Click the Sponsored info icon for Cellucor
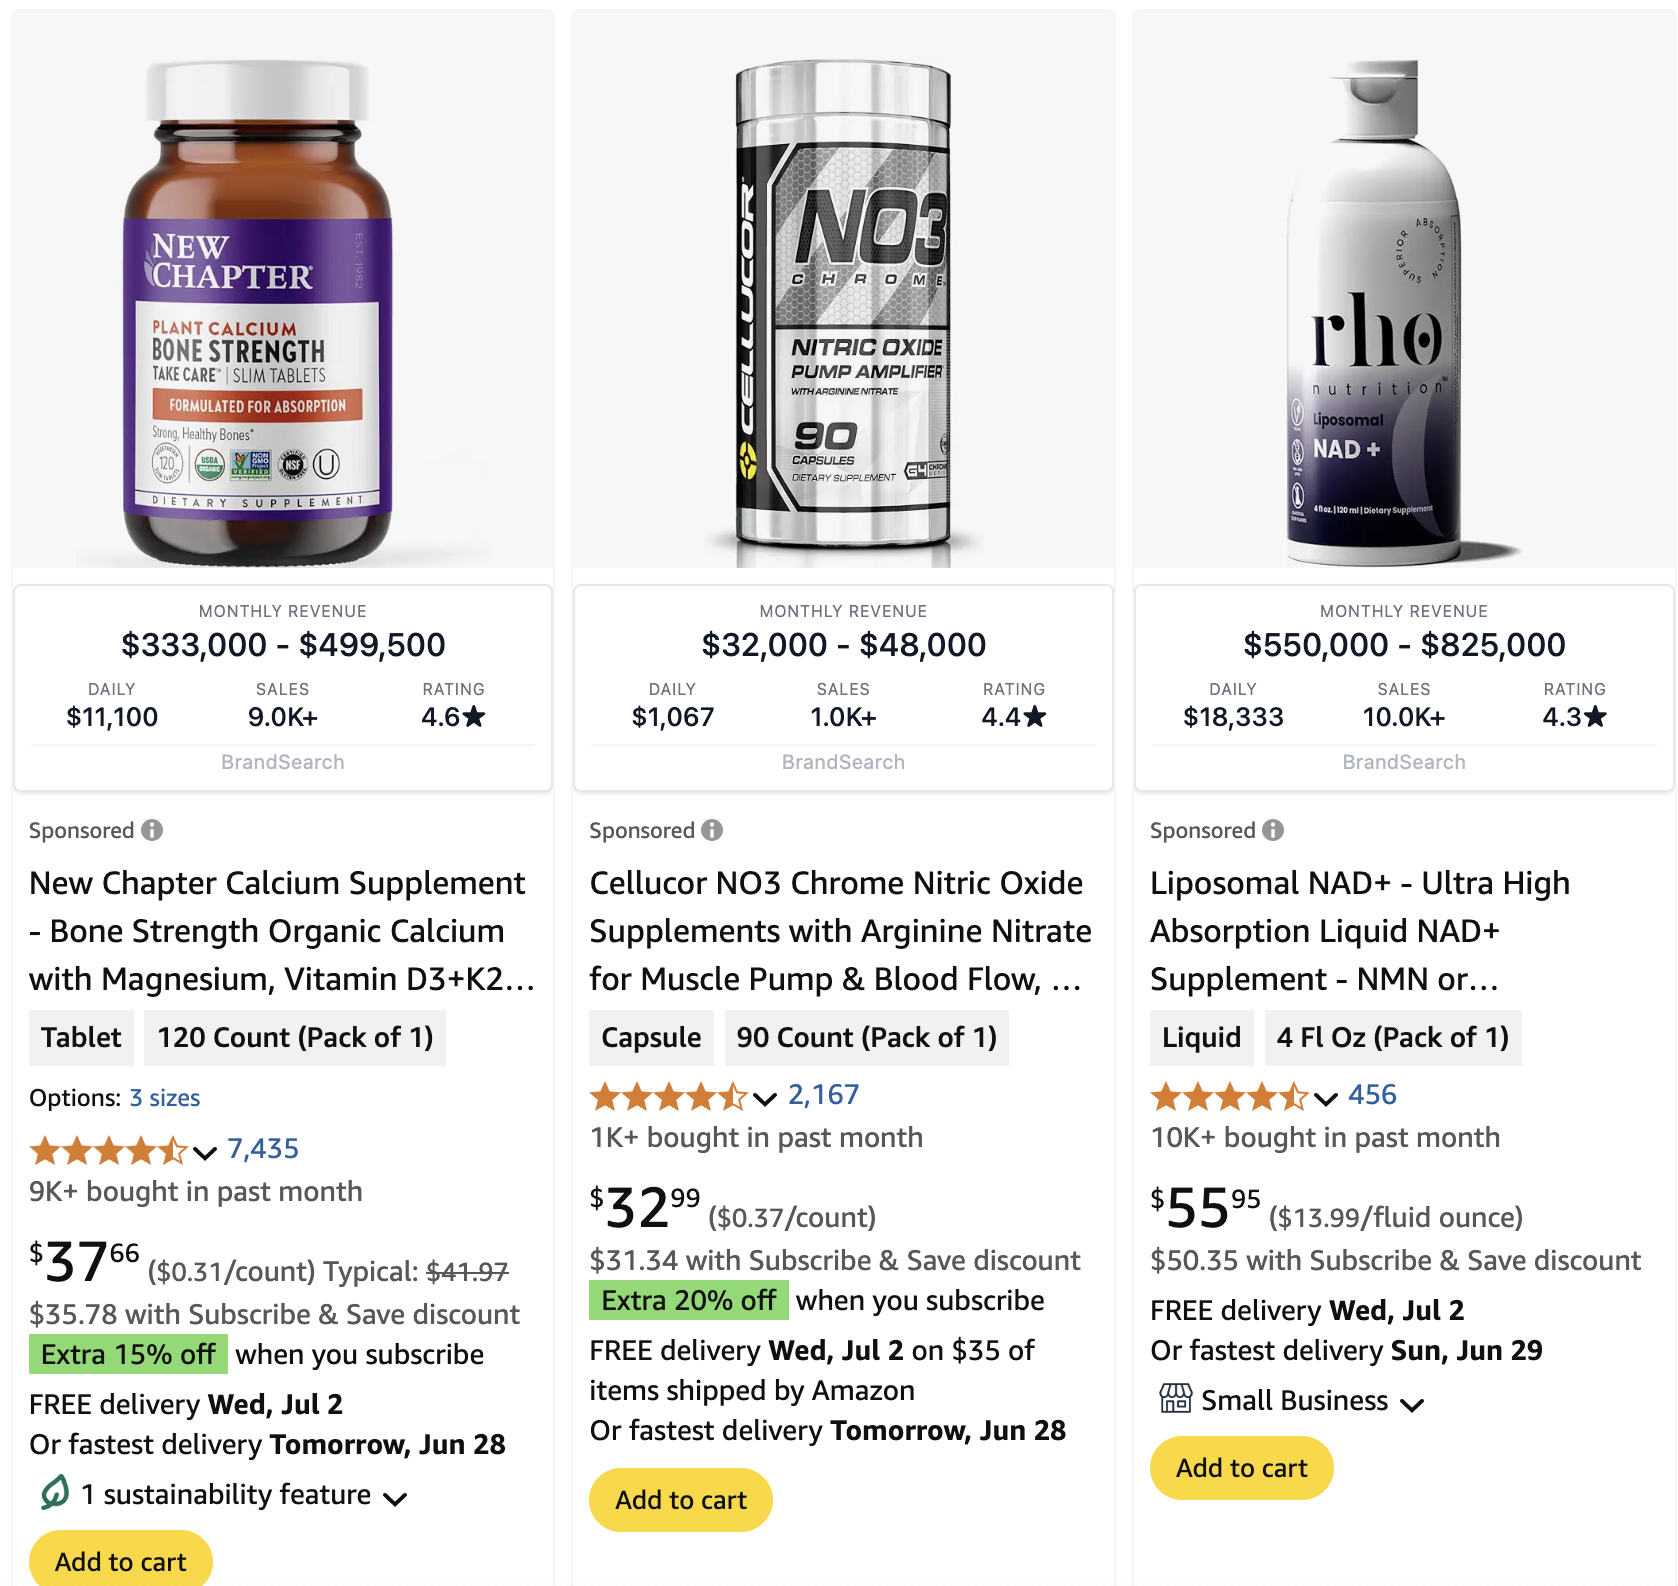This screenshot has height=1586, width=1678. point(712,830)
